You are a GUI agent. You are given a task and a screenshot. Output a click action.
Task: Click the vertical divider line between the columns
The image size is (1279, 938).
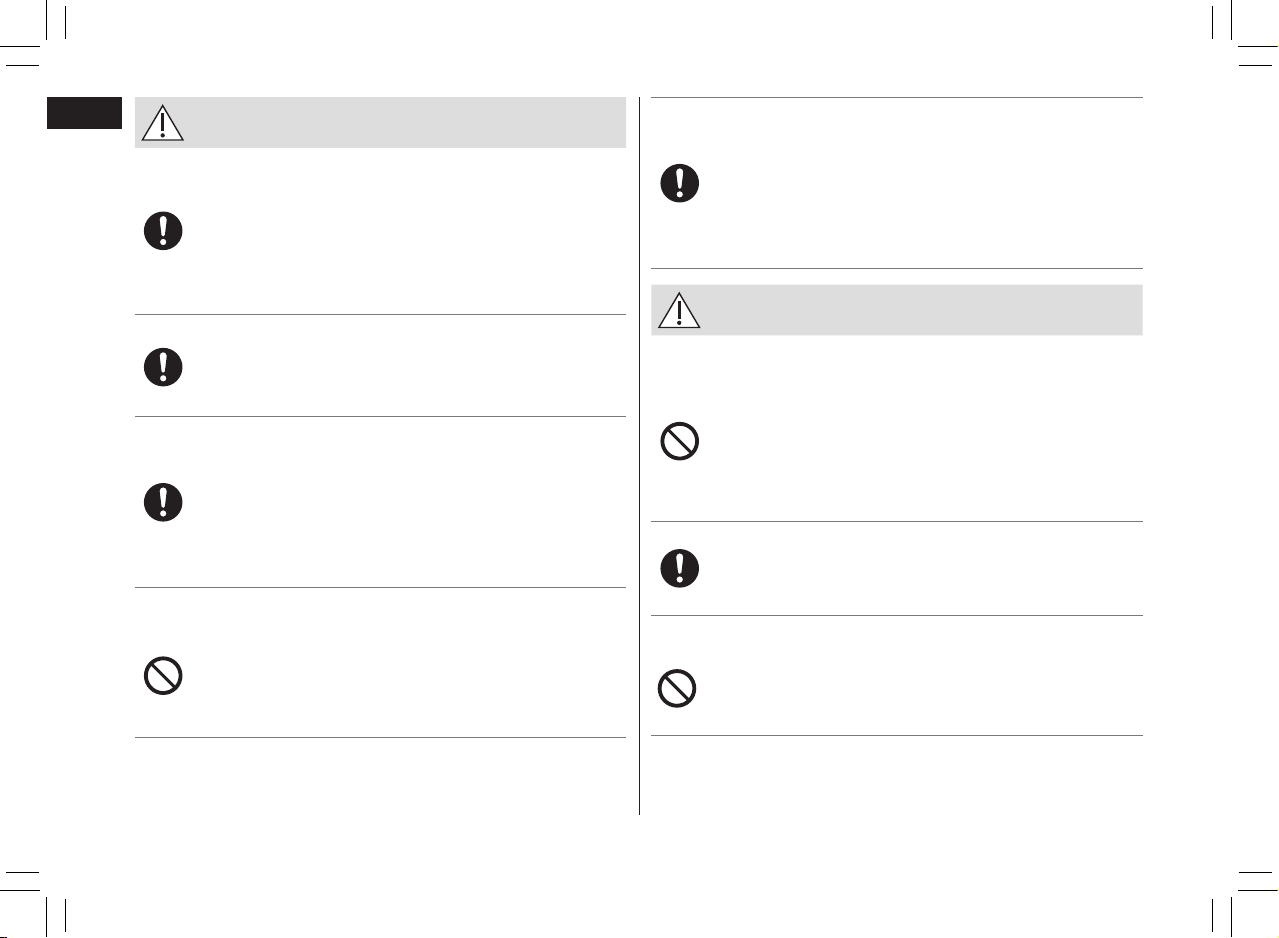point(639,456)
